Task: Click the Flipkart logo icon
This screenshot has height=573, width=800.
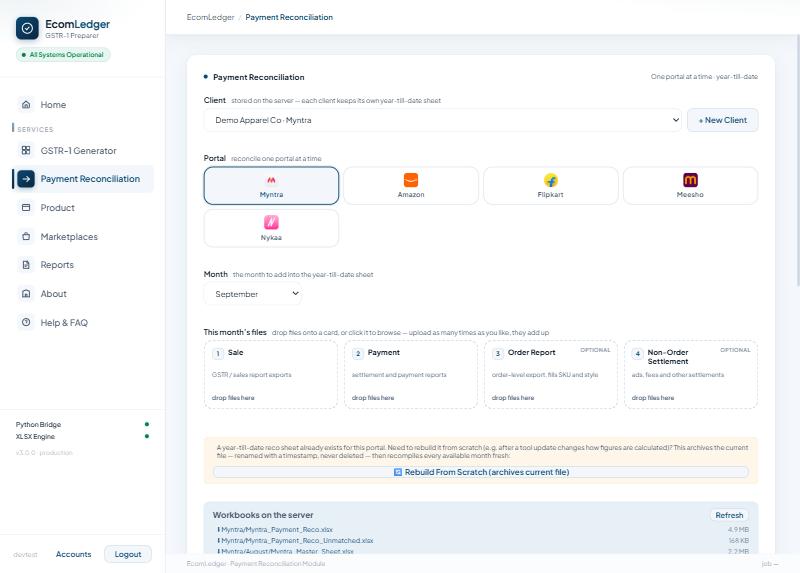Action: 551,180
